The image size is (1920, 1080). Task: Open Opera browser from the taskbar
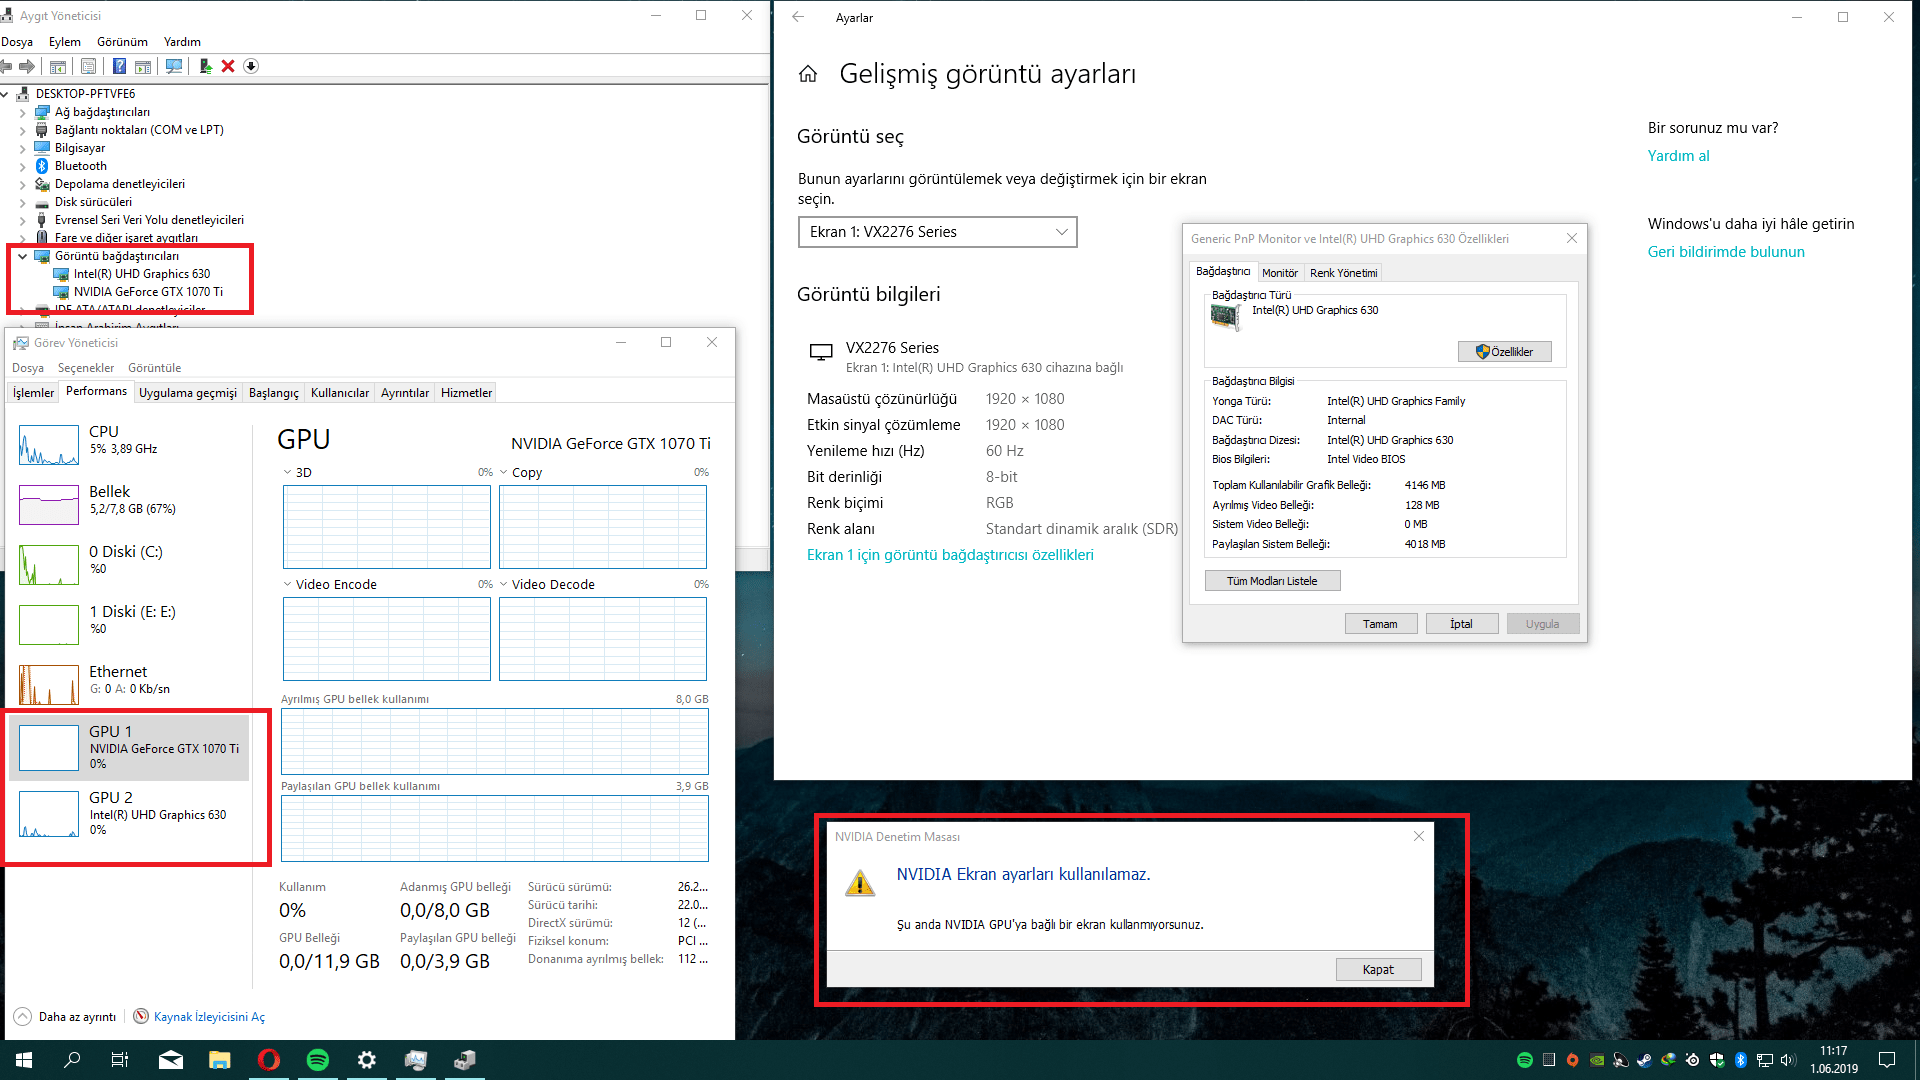click(x=268, y=1060)
